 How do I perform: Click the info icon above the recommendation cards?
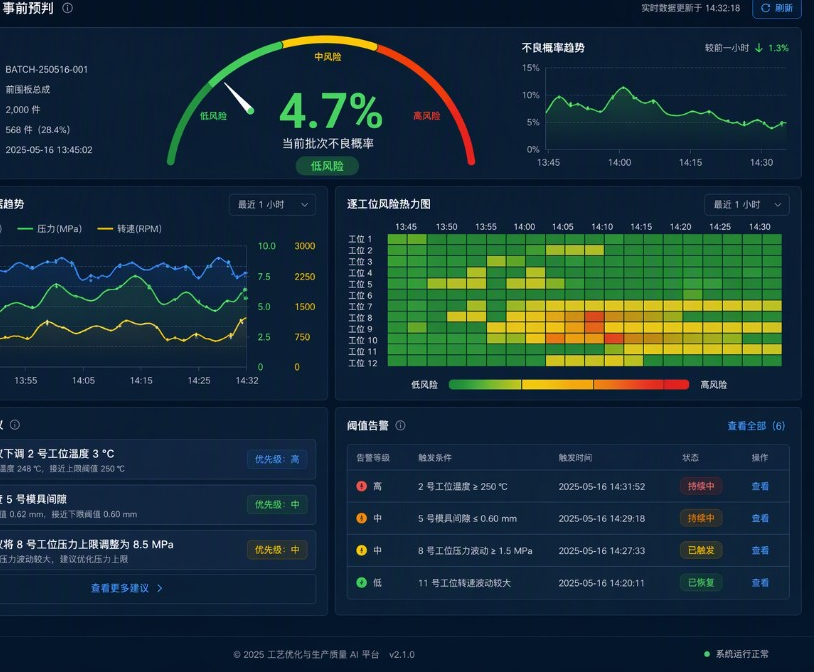(15, 425)
